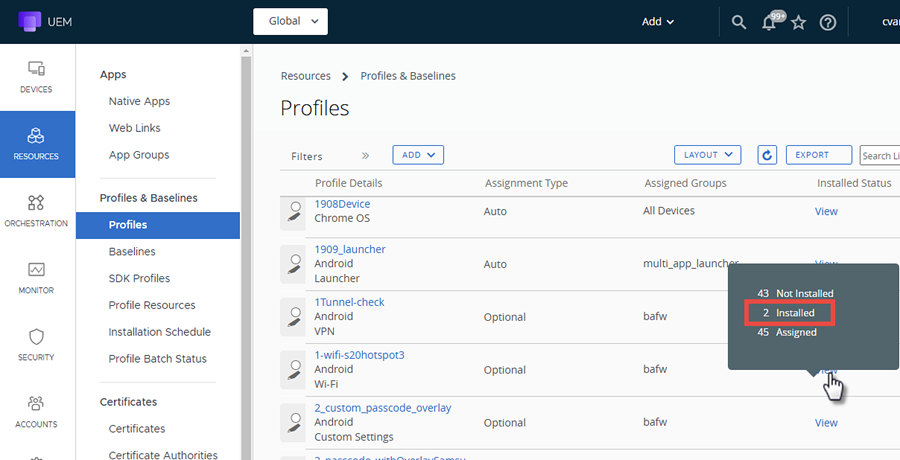Open Native Apps menu item
This screenshot has width=900, height=460.
click(139, 101)
